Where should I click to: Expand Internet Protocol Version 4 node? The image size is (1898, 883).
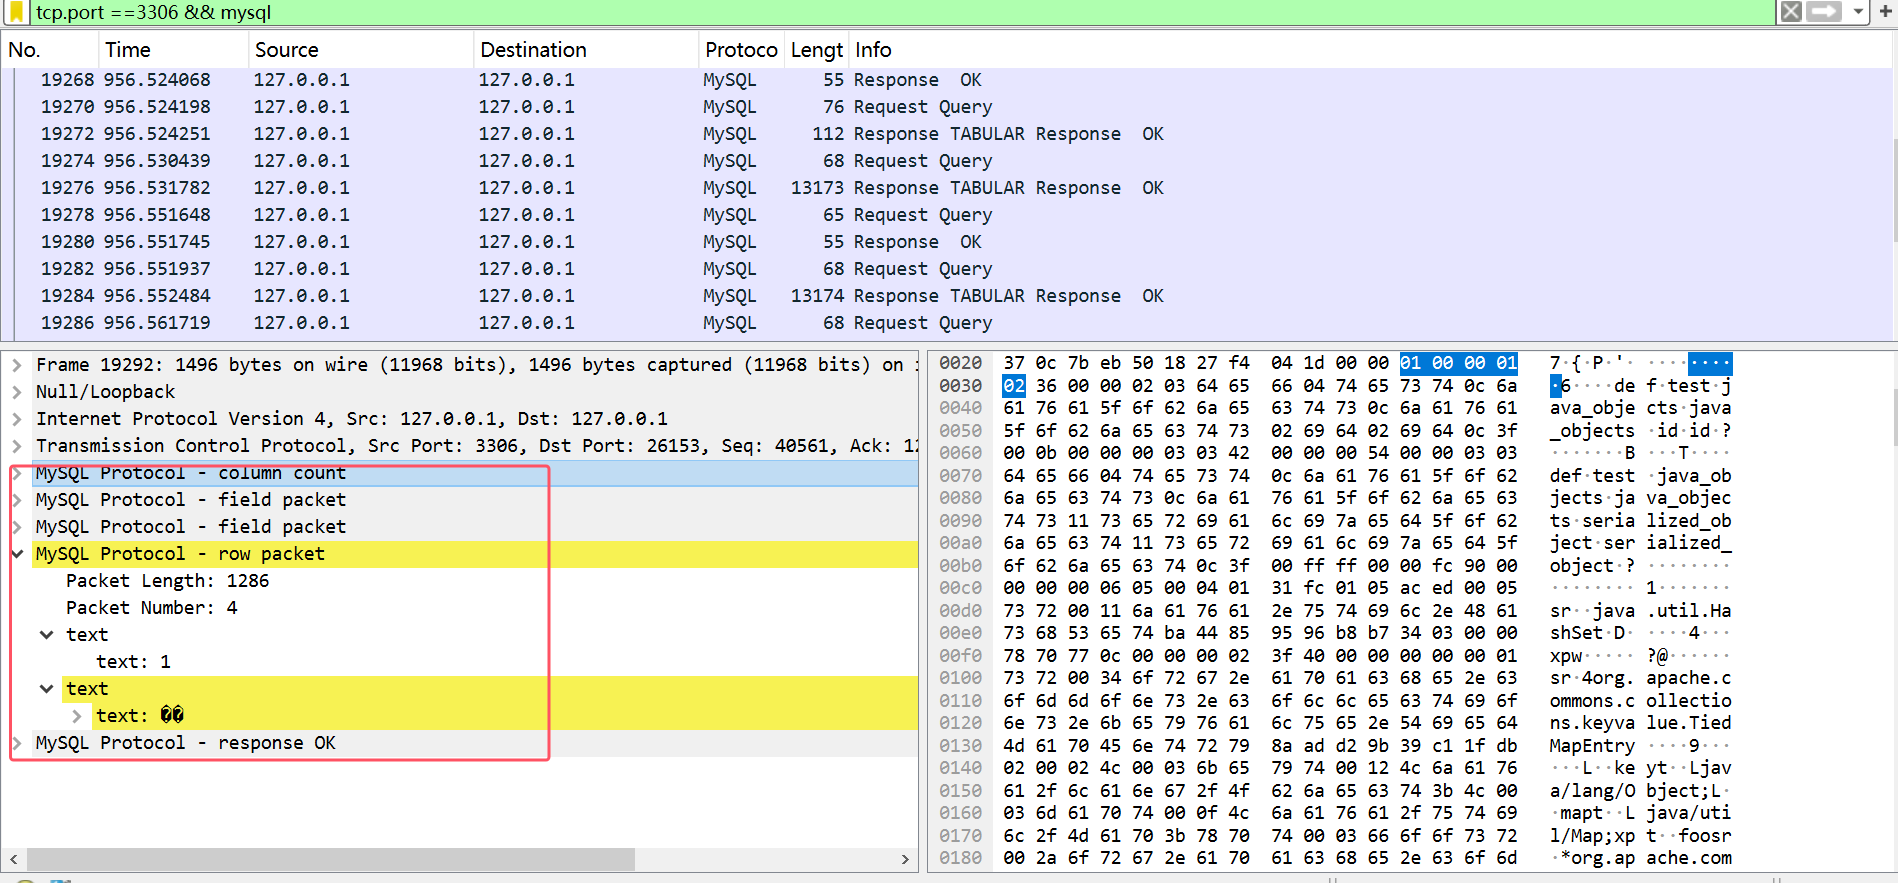17,419
